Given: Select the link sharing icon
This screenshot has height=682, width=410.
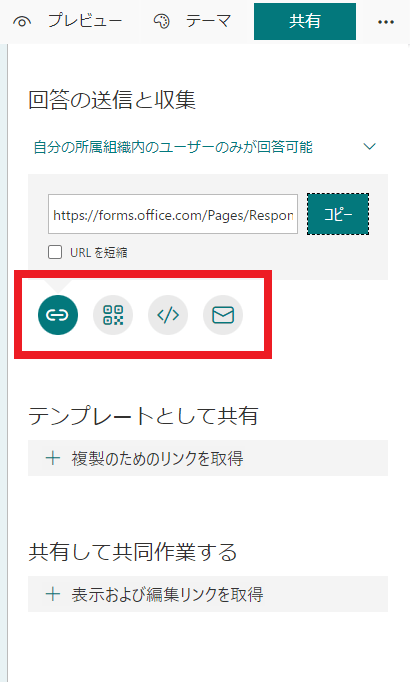Looking at the screenshot, I should pos(58,315).
